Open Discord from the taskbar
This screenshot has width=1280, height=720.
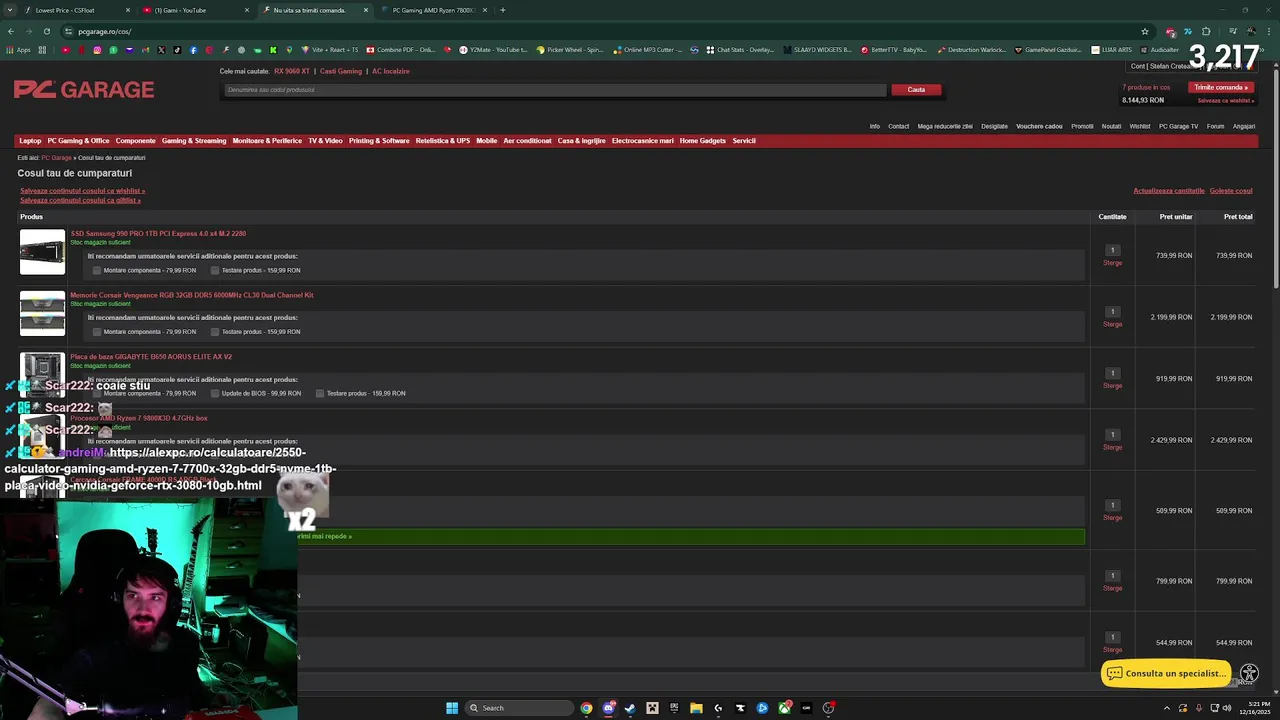pos(608,708)
